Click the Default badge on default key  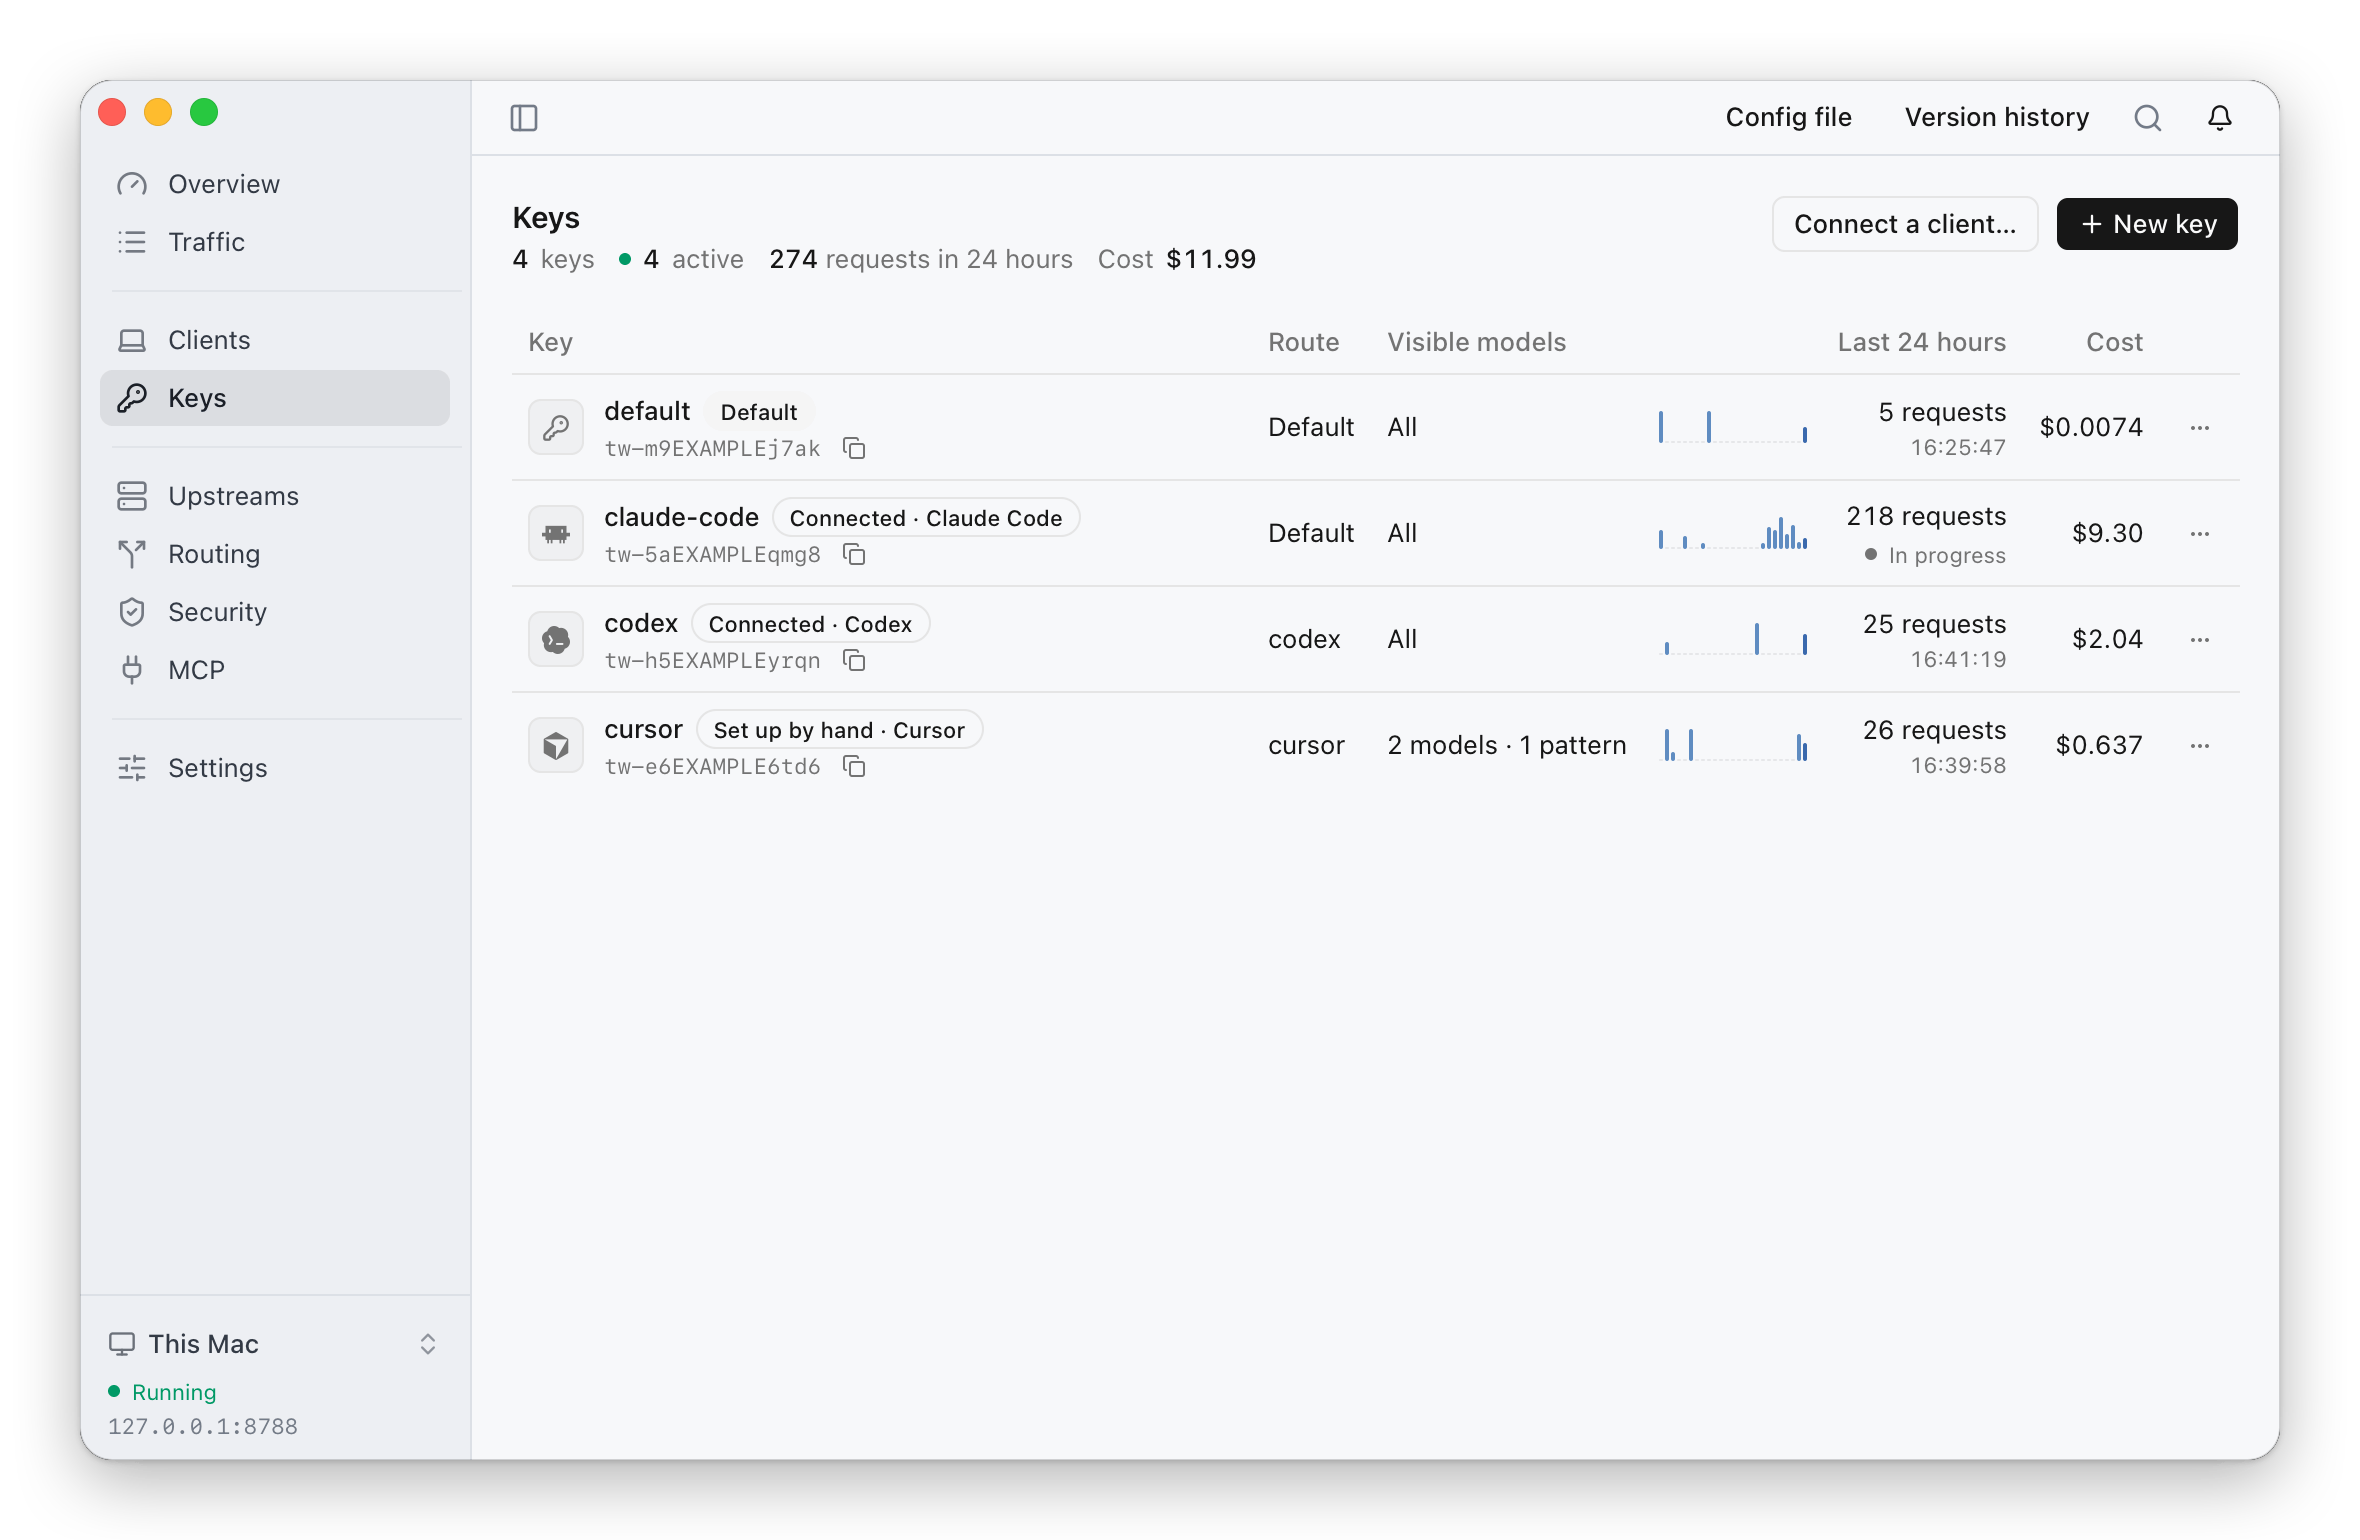(759, 412)
